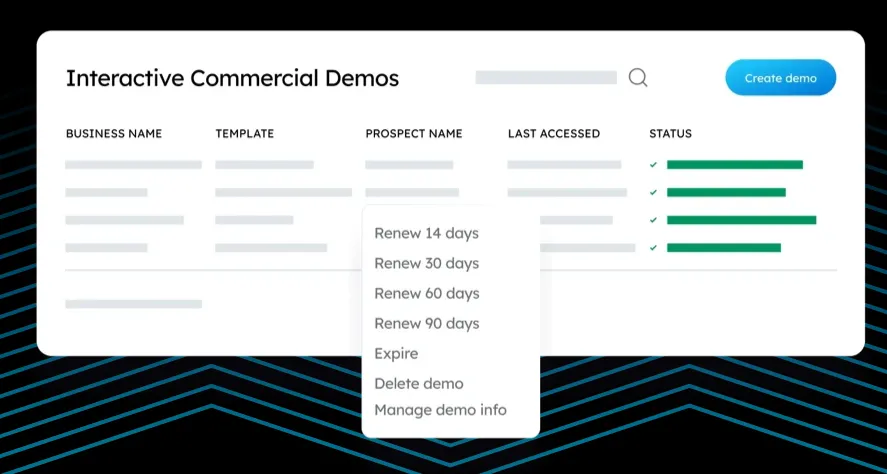Click the Create demo button
887x474 pixels.
point(781,77)
